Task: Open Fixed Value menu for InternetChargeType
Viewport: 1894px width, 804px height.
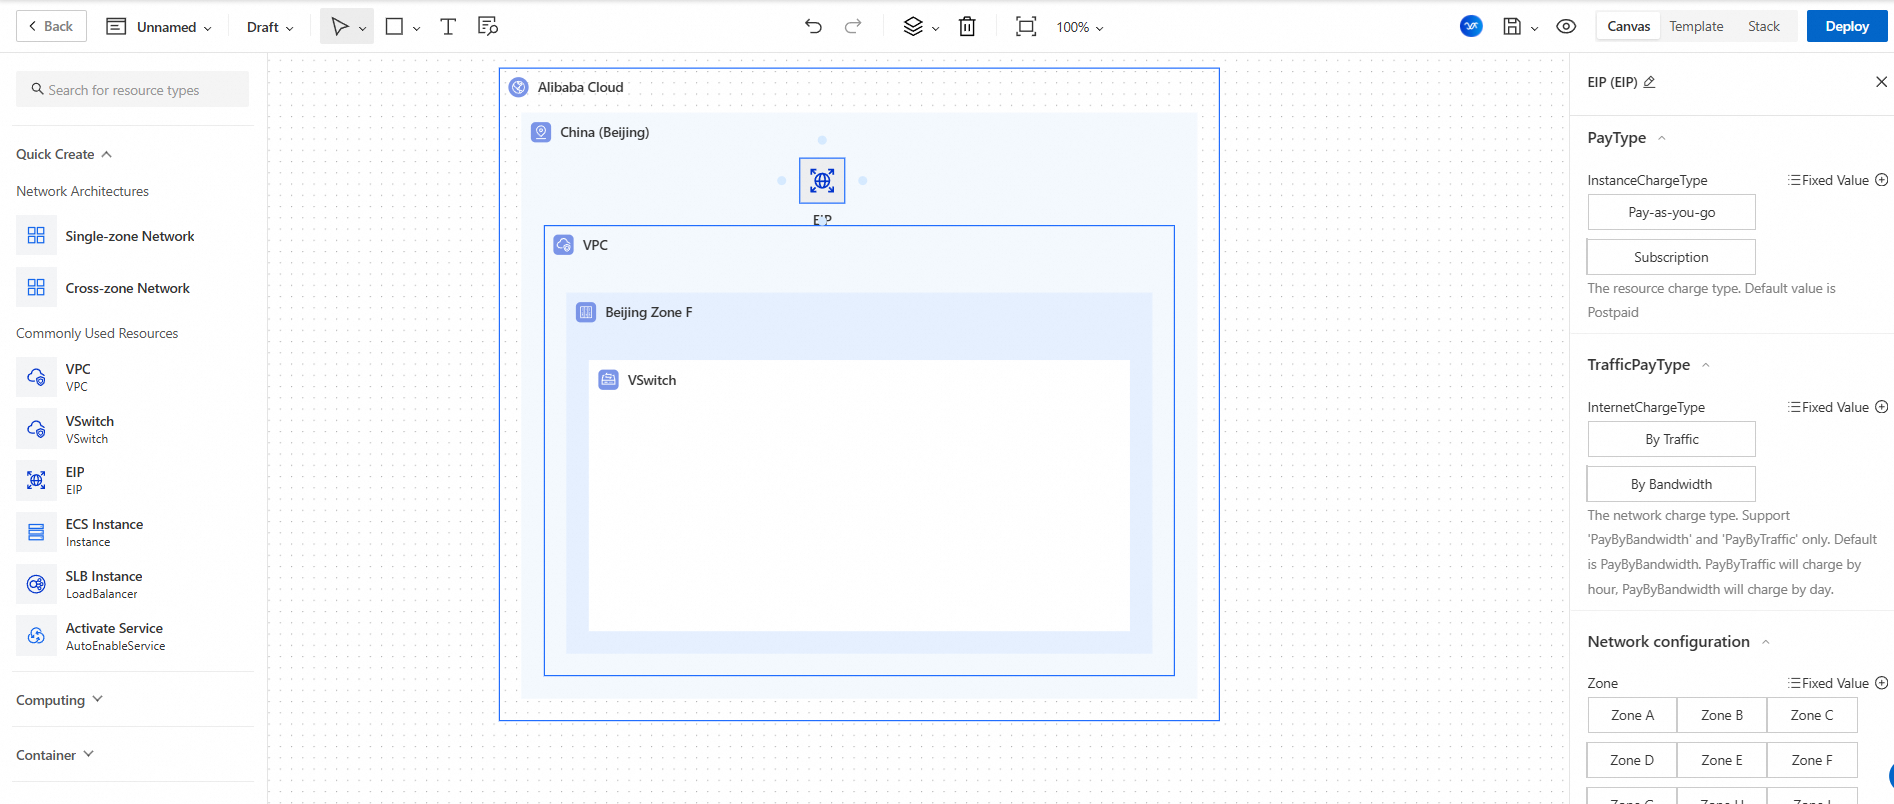Action: (1828, 407)
